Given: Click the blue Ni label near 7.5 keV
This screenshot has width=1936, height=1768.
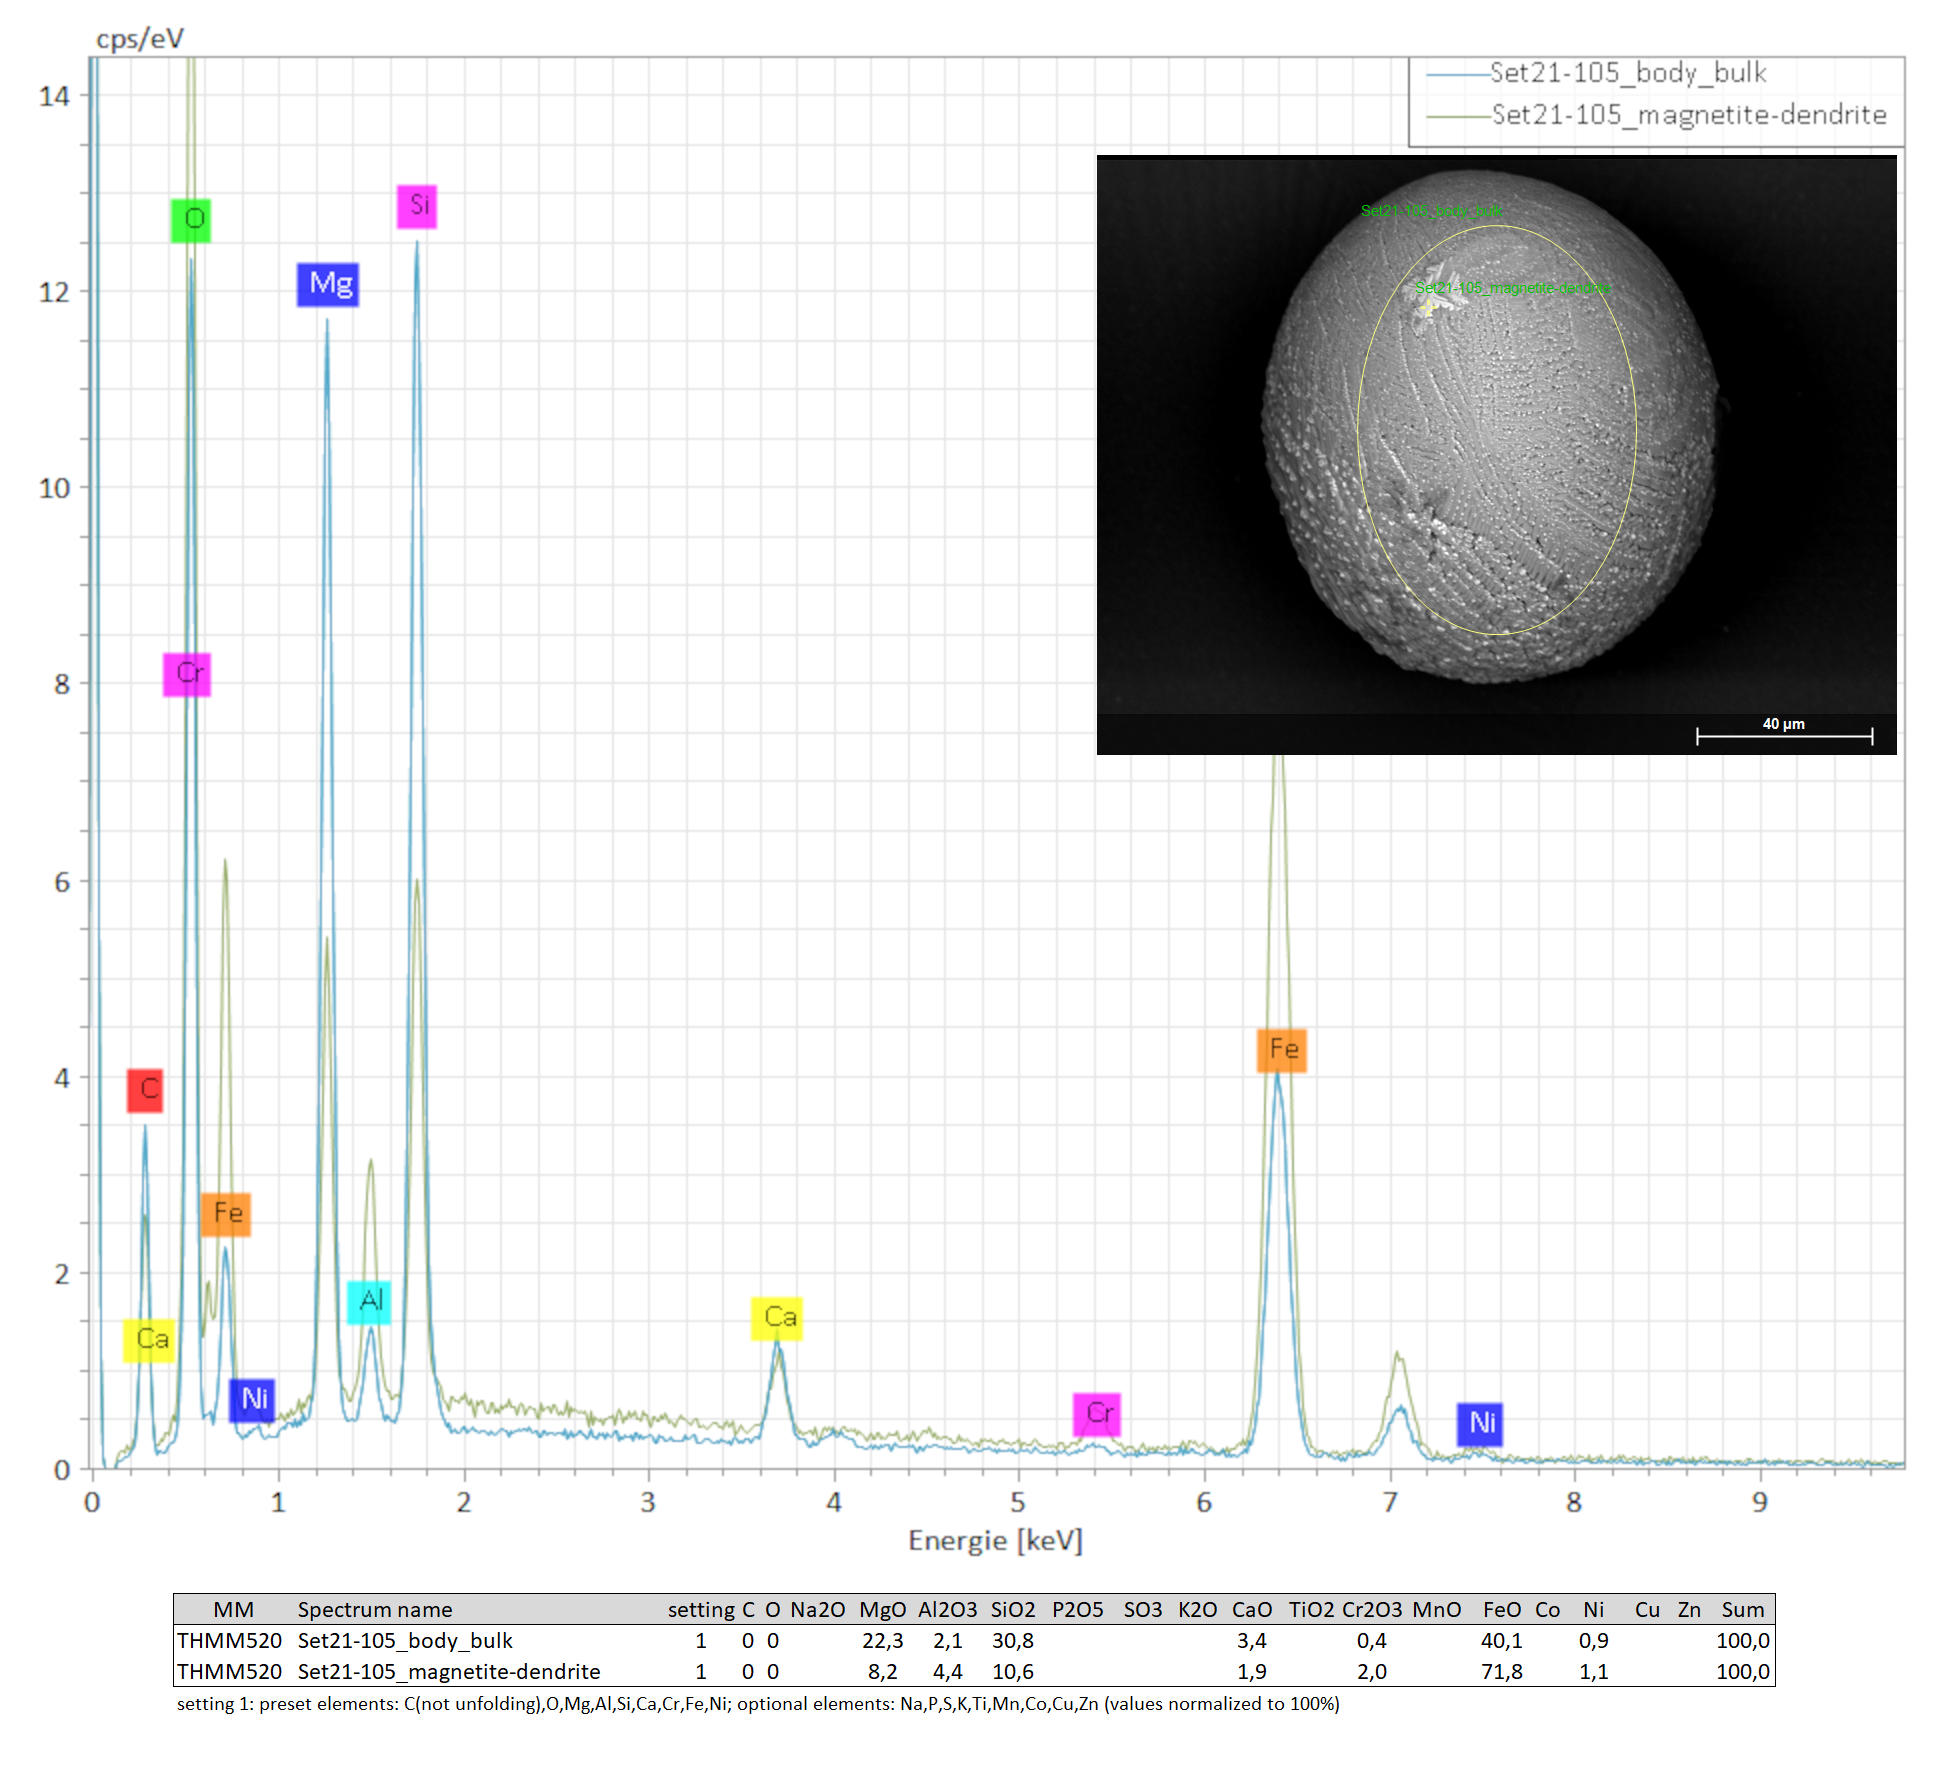Looking at the screenshot, I should click(1480, 1423).
